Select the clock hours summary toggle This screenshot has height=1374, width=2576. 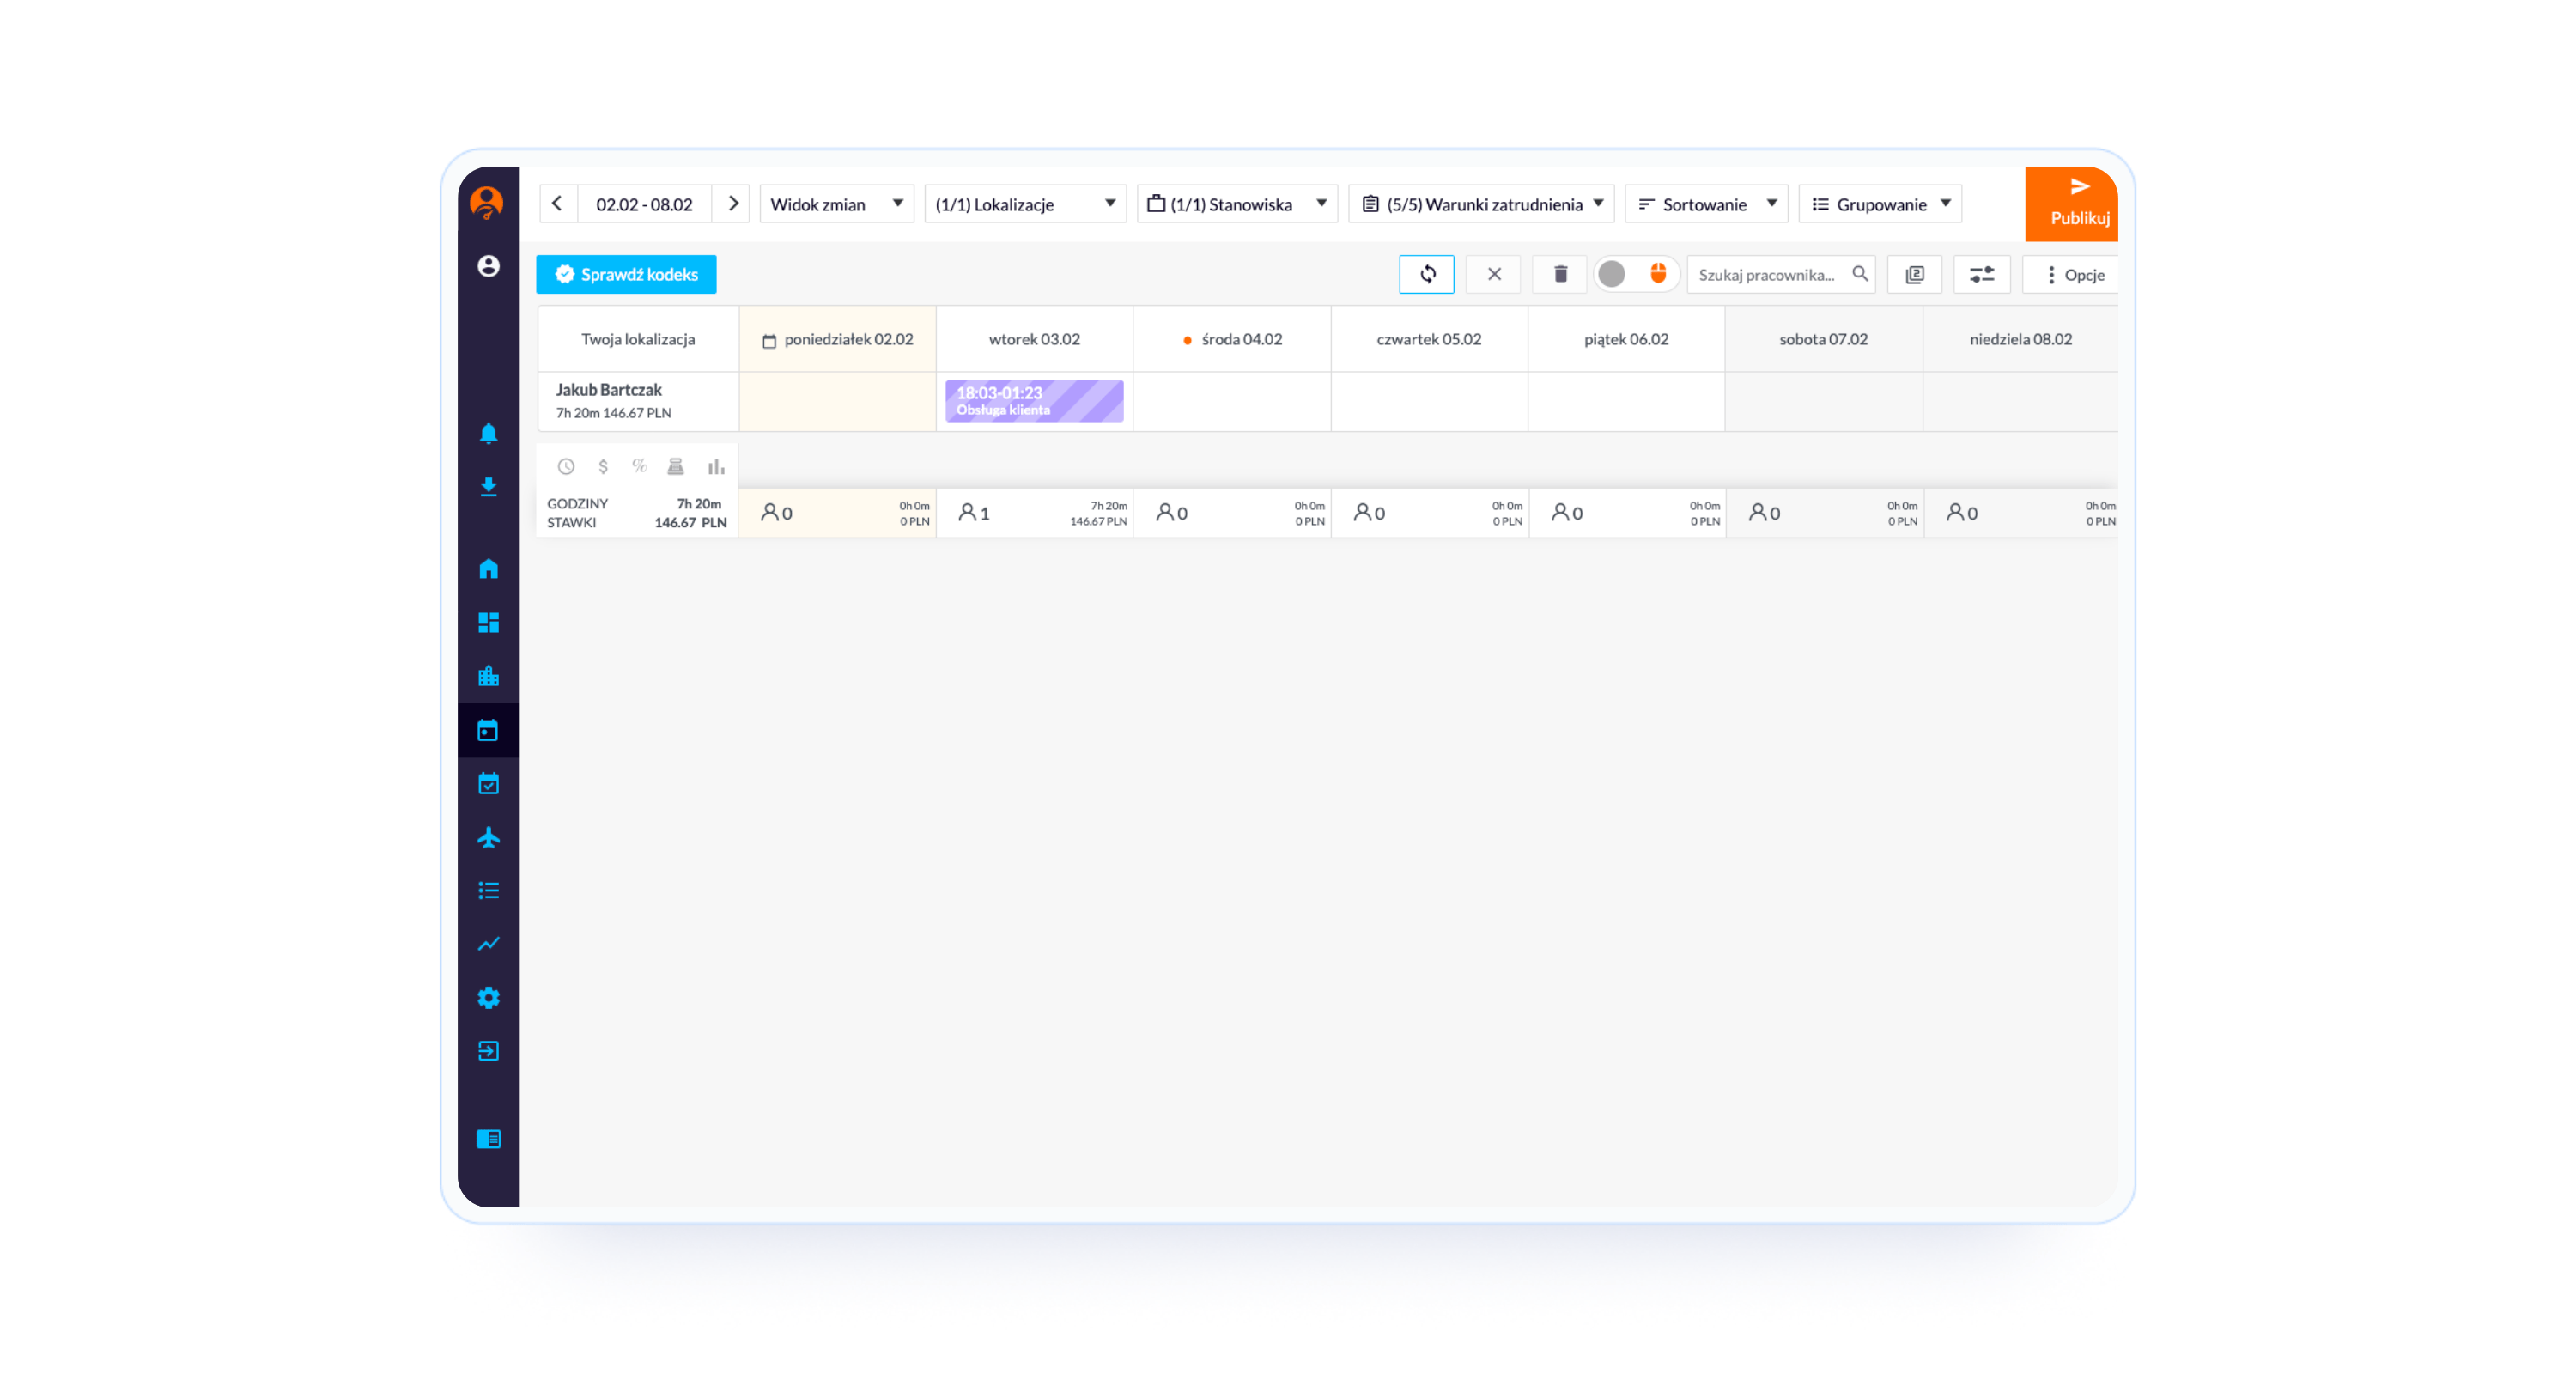point(566,466)
